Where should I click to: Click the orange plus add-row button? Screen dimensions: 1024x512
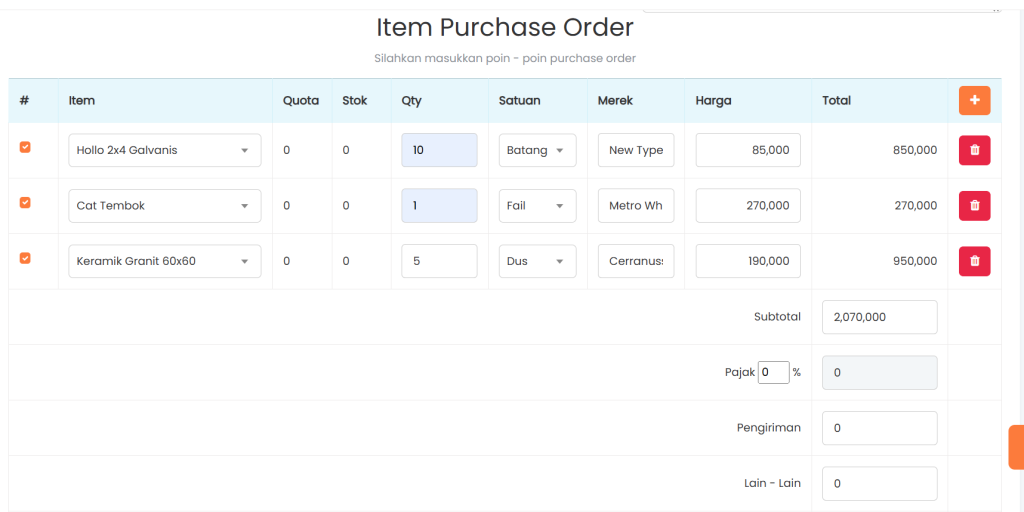(974, 100)
